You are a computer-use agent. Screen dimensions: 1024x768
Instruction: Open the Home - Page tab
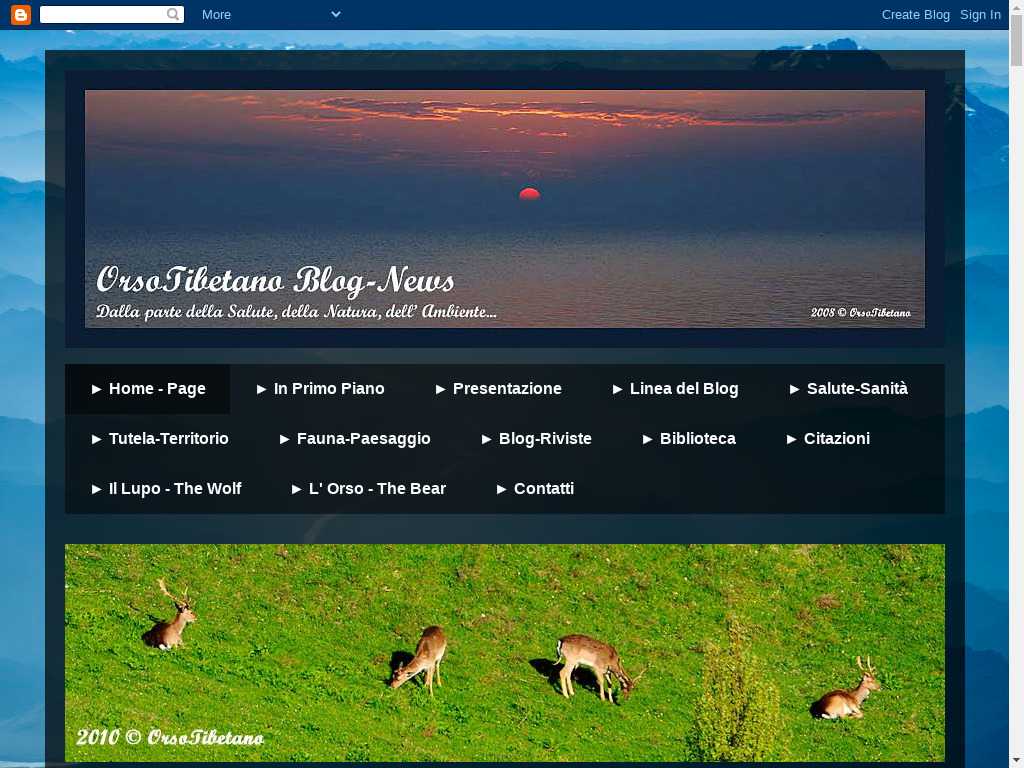(148, 389)
